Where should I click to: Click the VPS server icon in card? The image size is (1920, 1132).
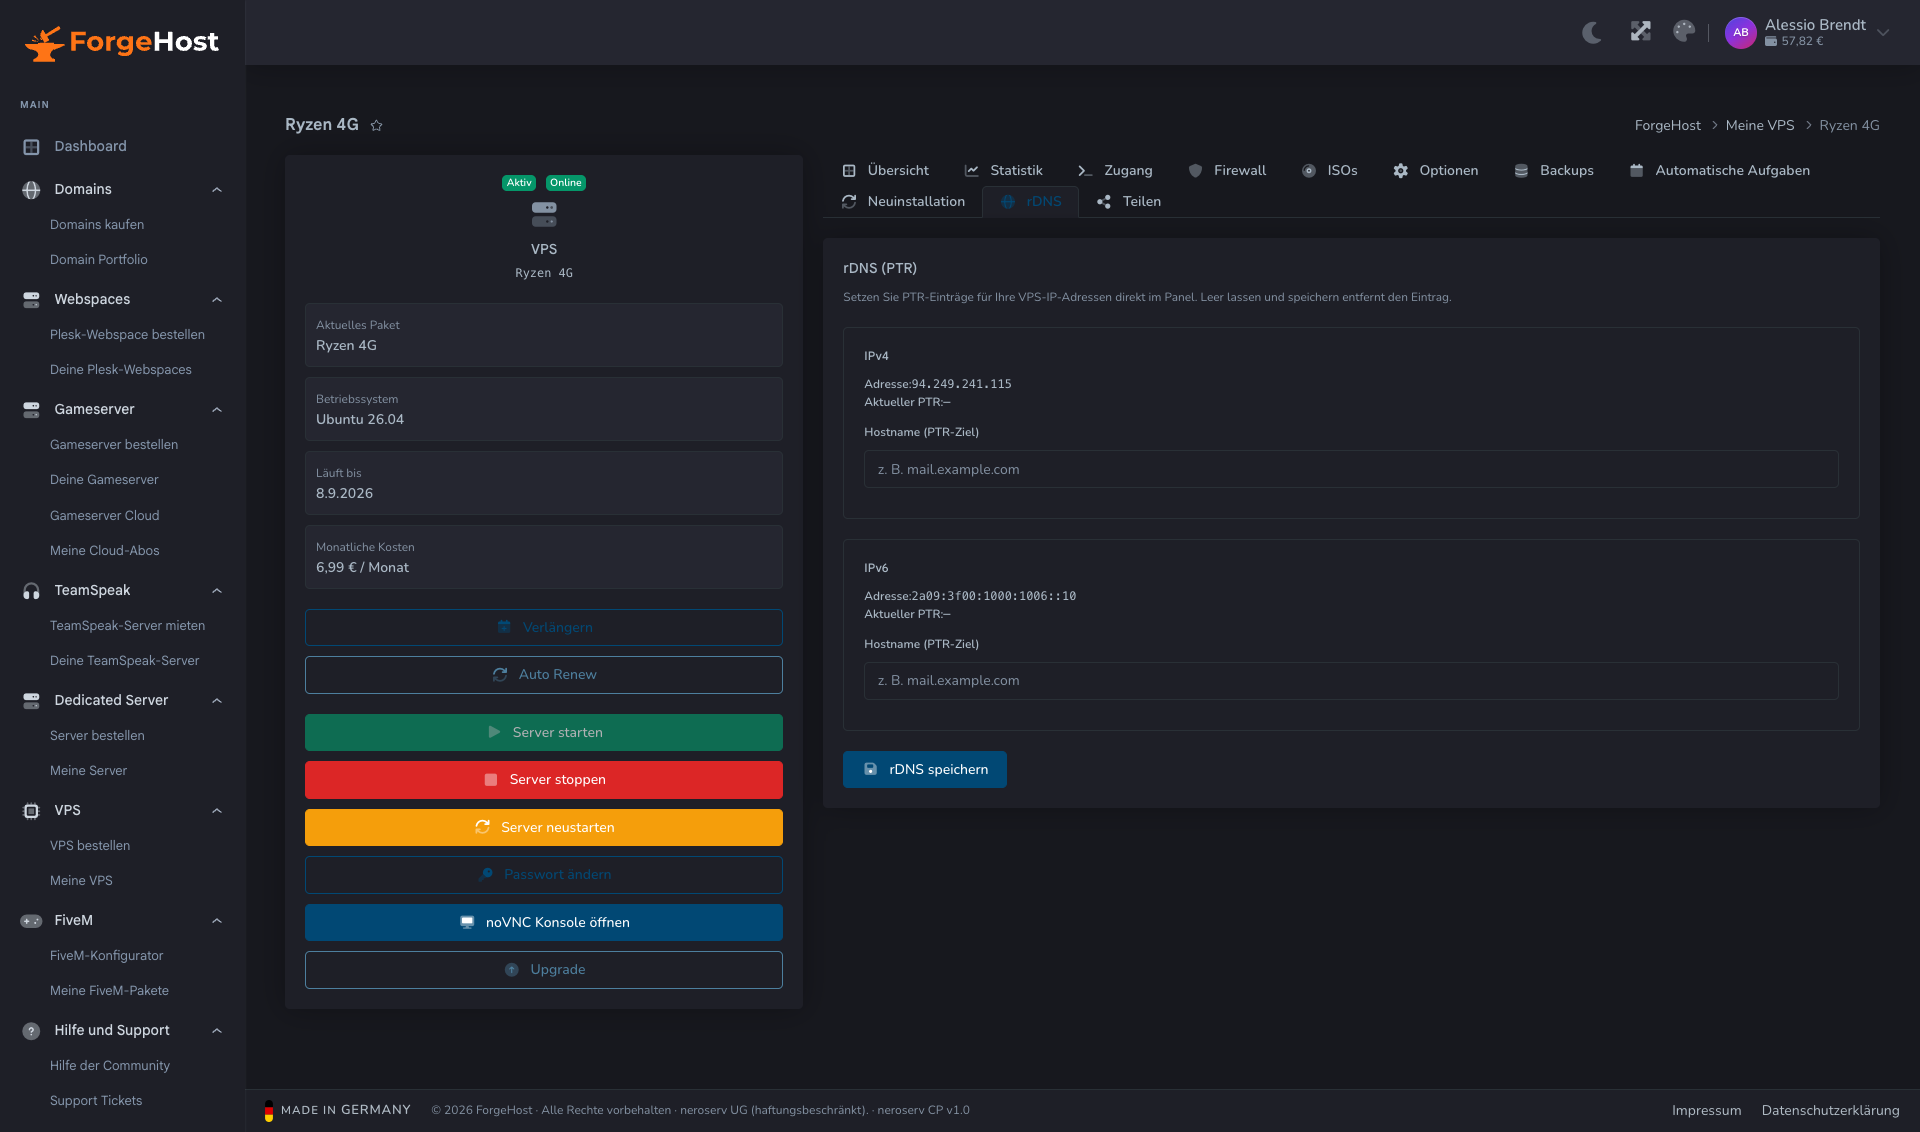pyautogui.click(x=544, y=214)
